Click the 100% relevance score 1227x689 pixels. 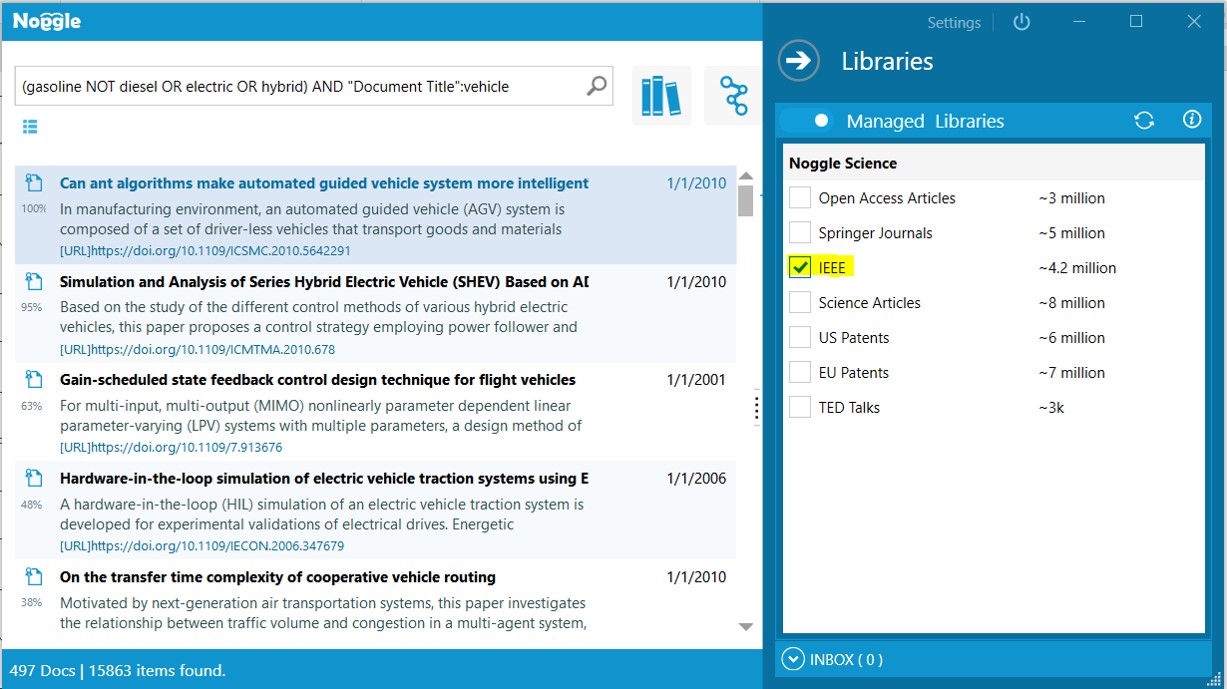click(34, 208)
